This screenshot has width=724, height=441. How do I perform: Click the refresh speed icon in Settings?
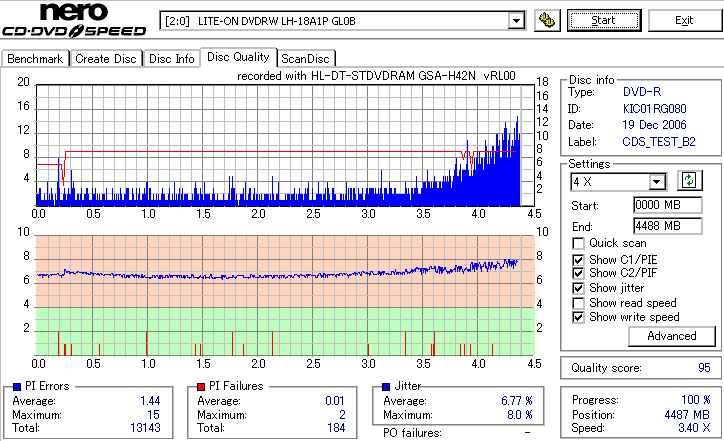(689, 180)
